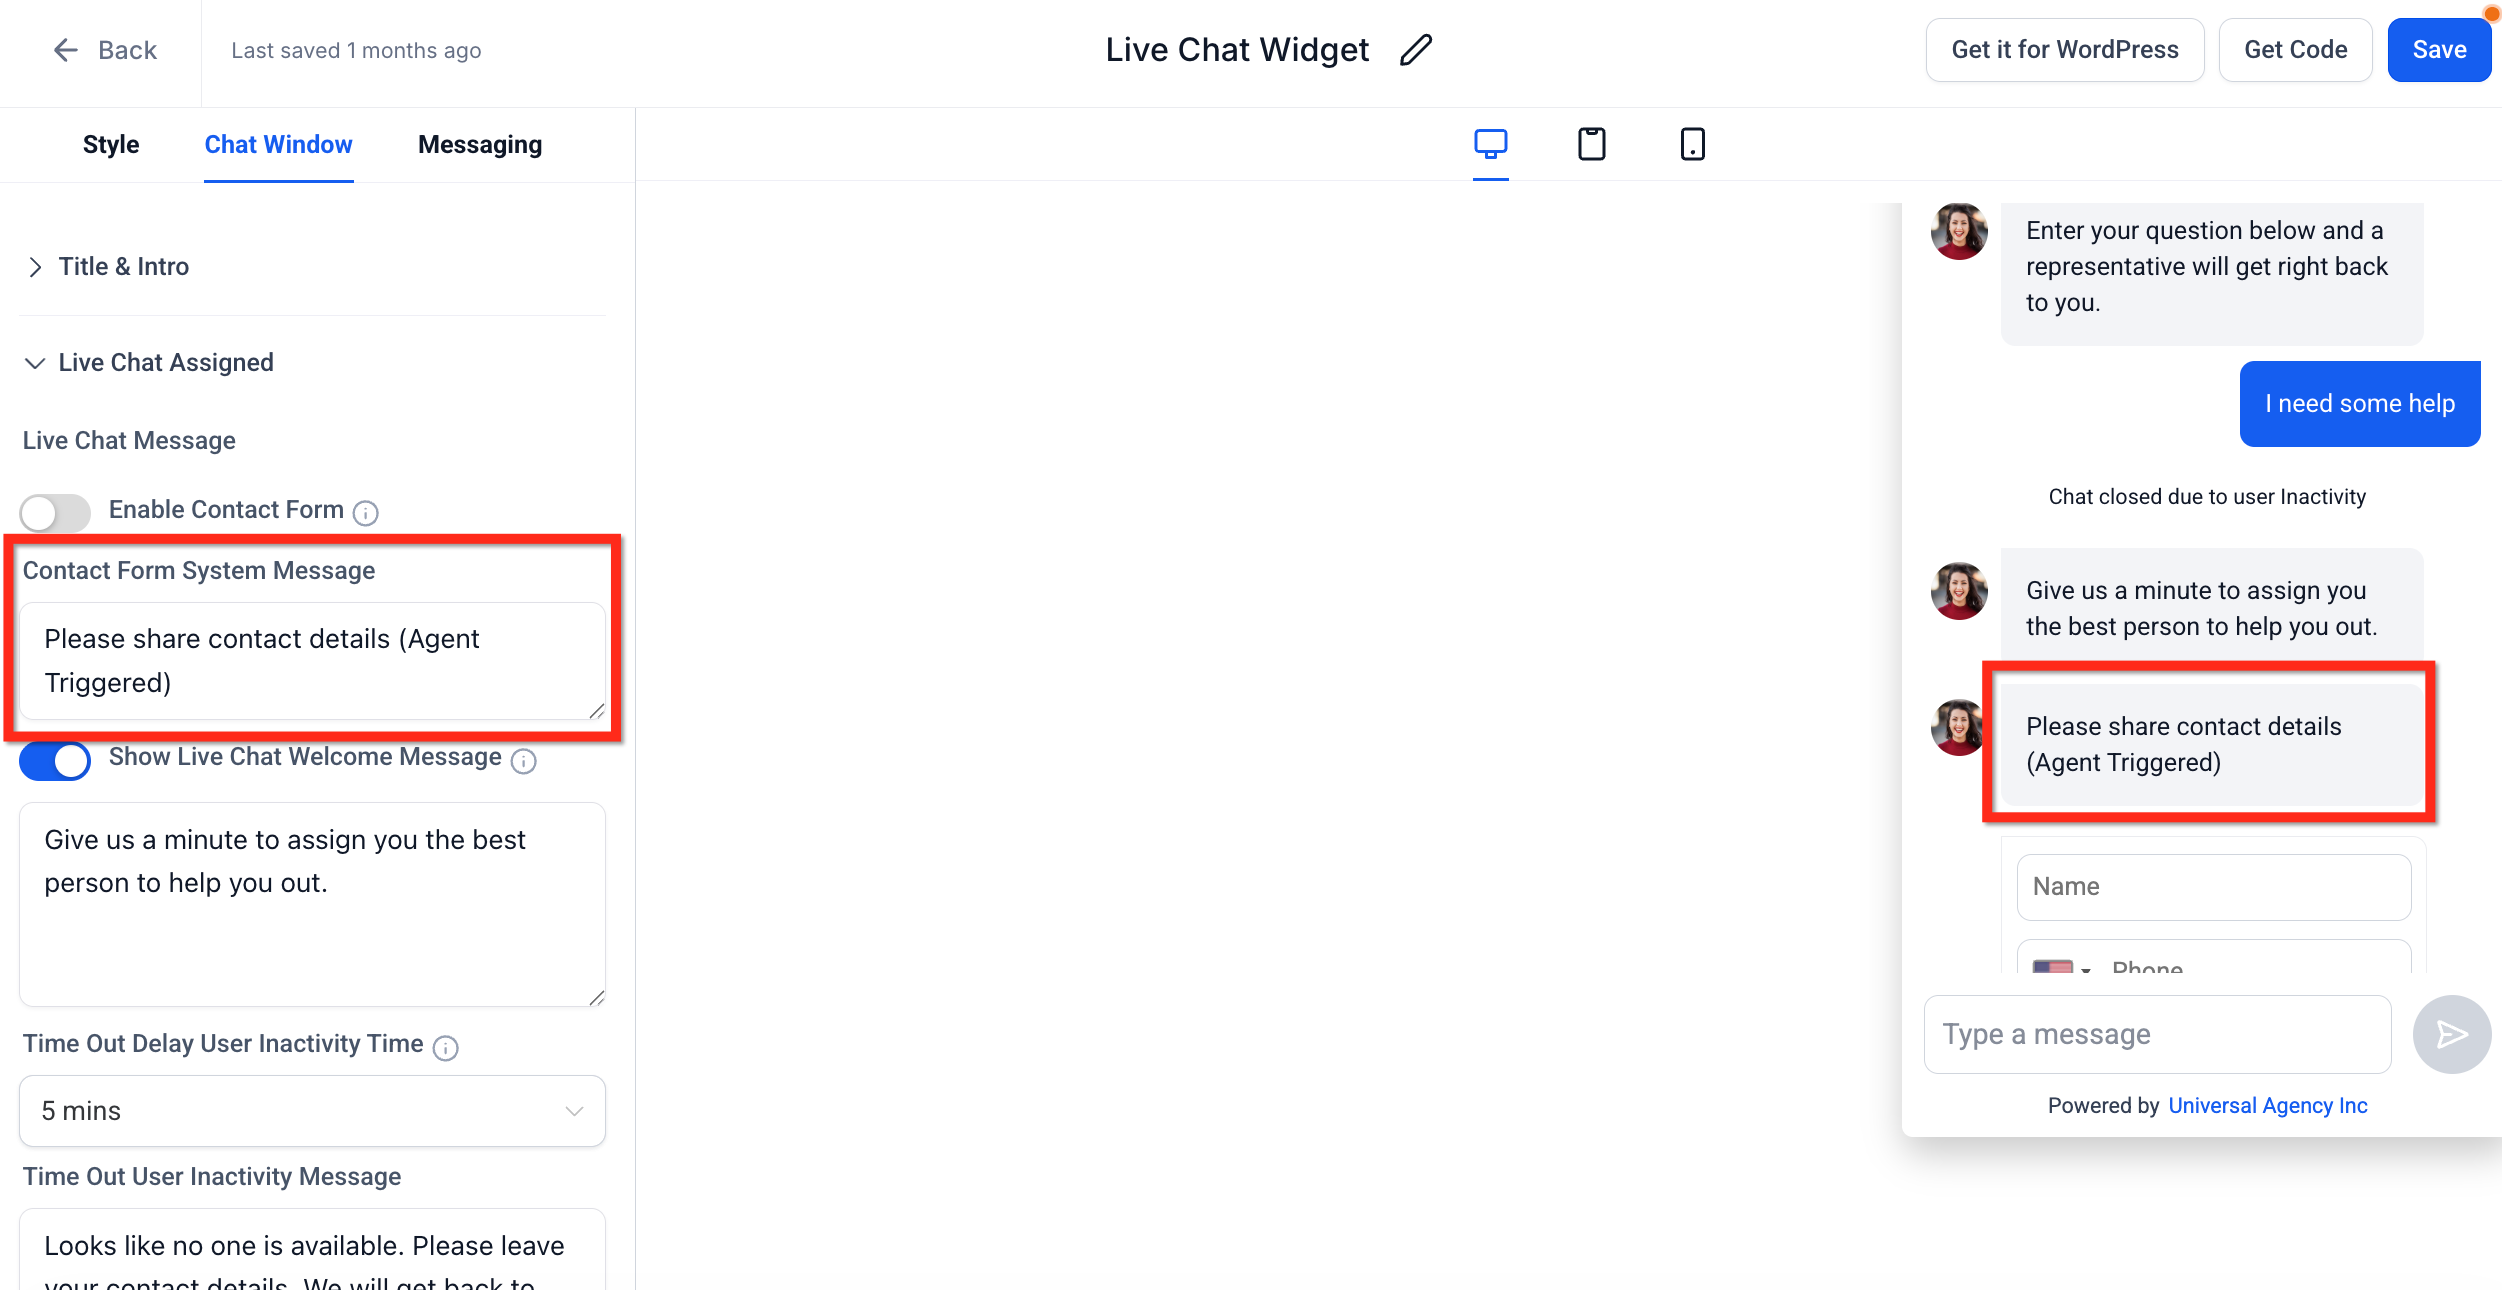Open the Messaging tab

(x=480, y=145)
